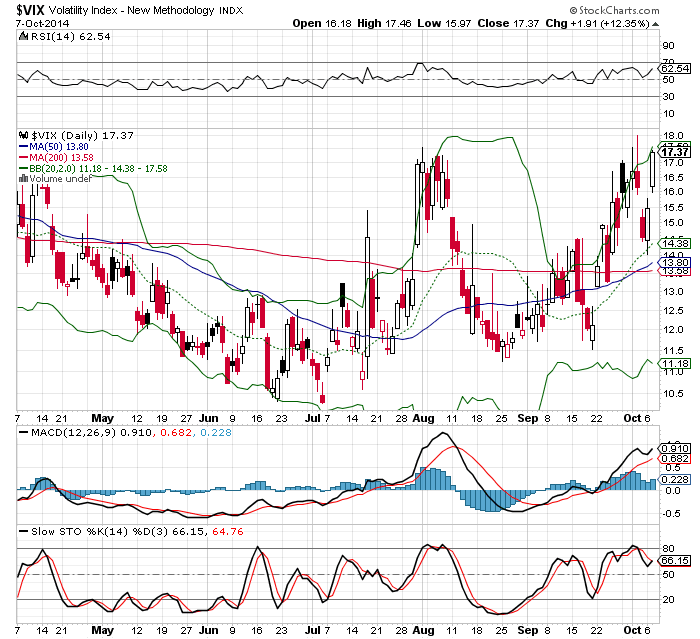The height and width of the screenshot is (639, 700).
Task: Click the 13.58 MA(200) price tag
Action: [x=675, y=271]
